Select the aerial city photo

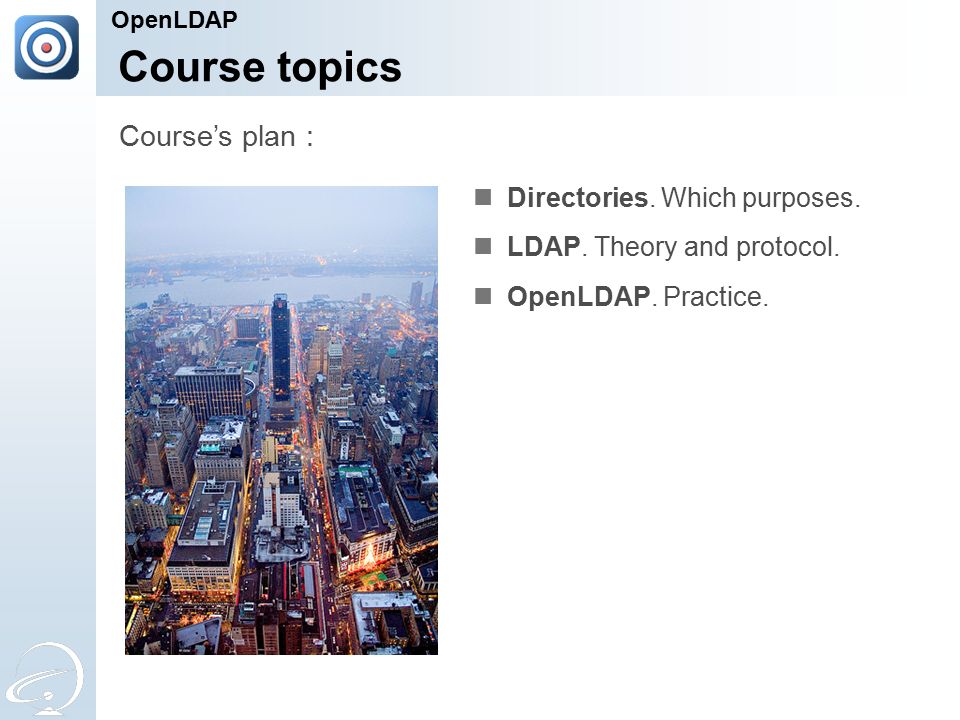click(281, 420)
